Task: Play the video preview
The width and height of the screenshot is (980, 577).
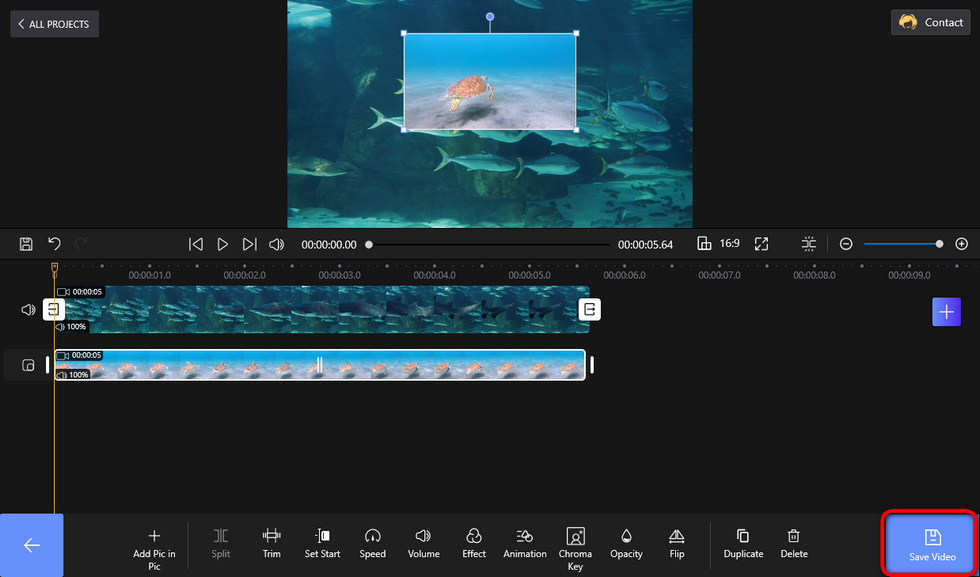Action: [222, 244]
